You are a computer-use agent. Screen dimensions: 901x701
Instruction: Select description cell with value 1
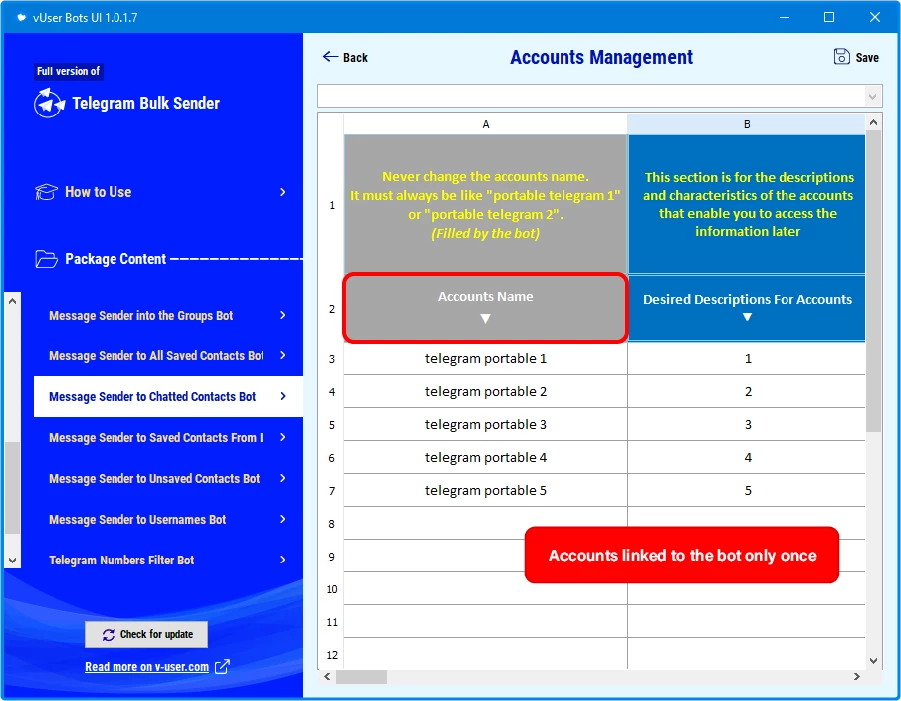click(x=746, y=359)
